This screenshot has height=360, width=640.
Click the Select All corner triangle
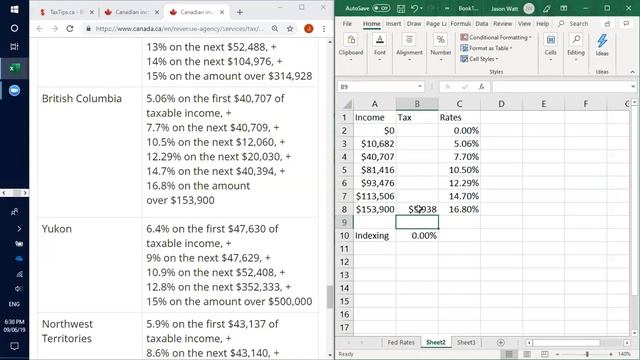click(347, 104)
